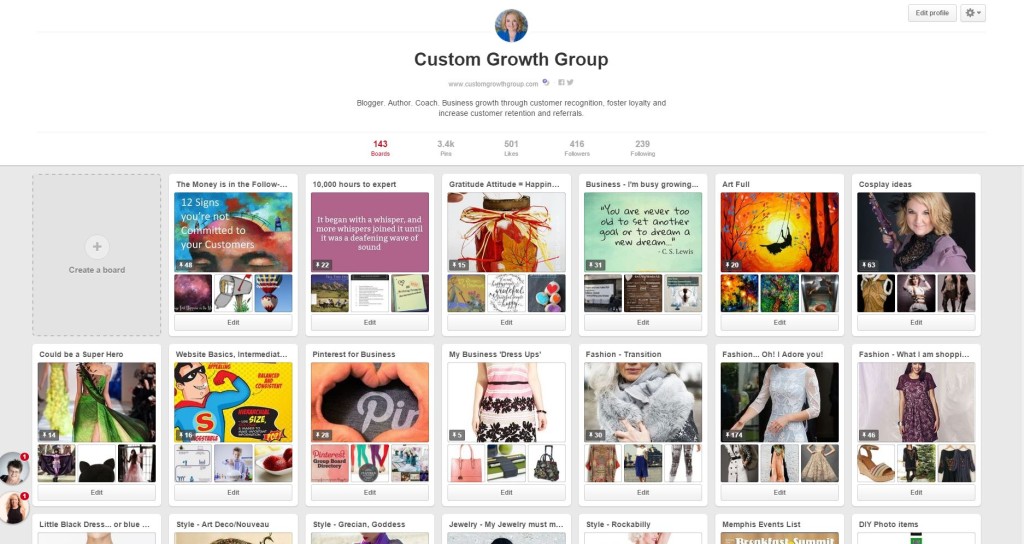Click the Custom Growth Group heading

[x=511, y=59]
